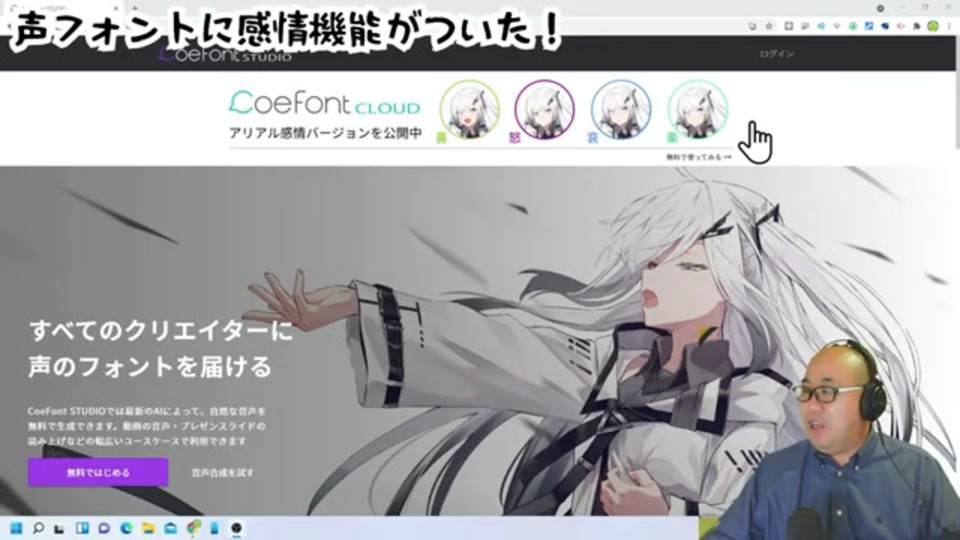The image size is (960, 540).
Task: Click the 音声合成を試す link
Action: tap(222, 473)
